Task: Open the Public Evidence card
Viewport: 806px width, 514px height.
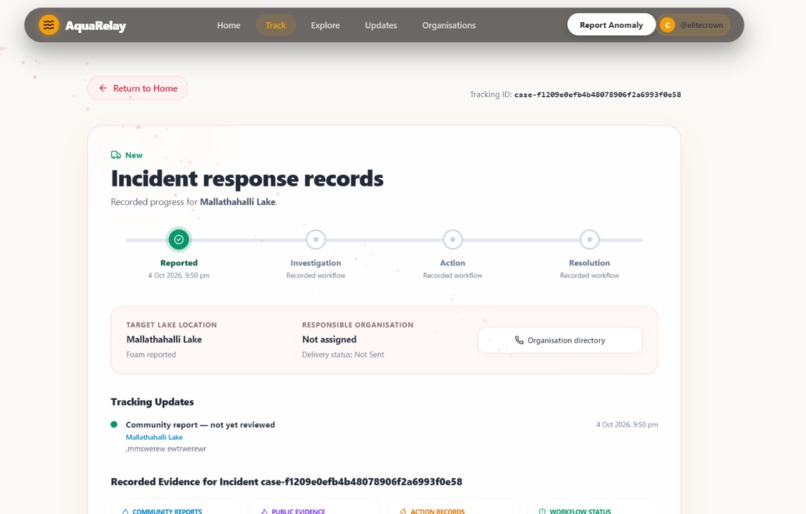Action: coord(315,508)
